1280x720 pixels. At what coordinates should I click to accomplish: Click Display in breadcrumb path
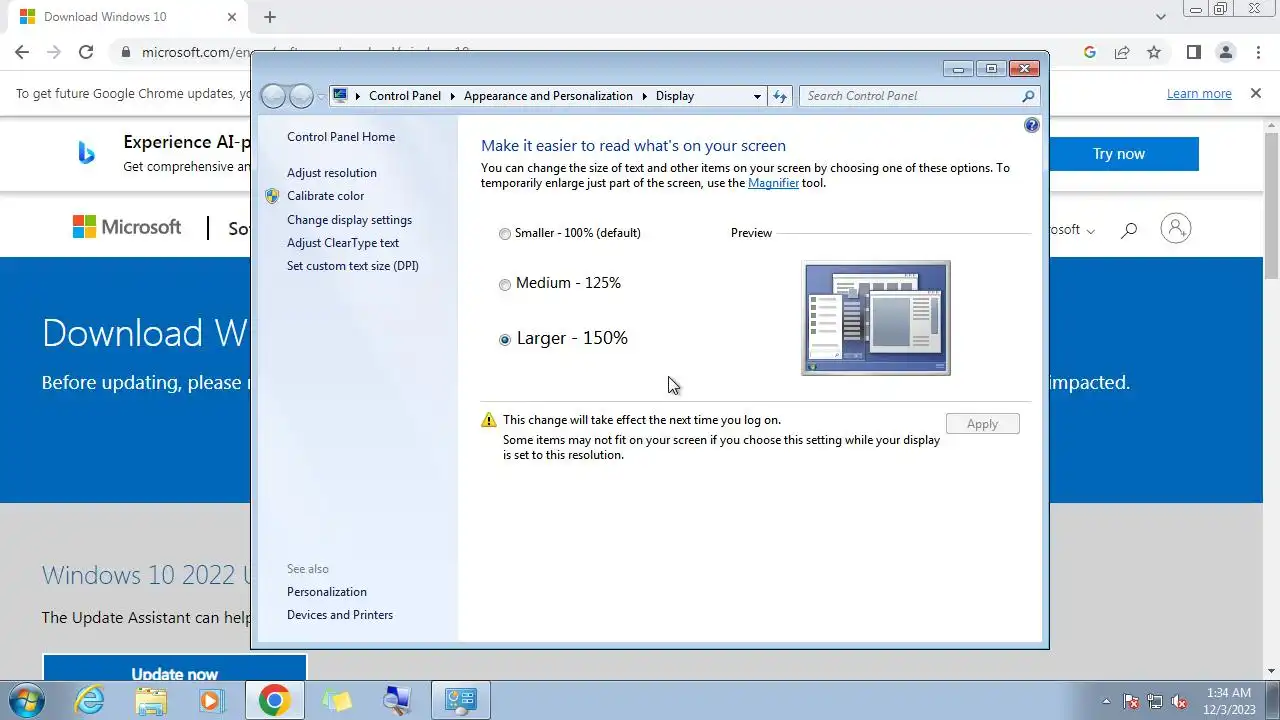675,96
